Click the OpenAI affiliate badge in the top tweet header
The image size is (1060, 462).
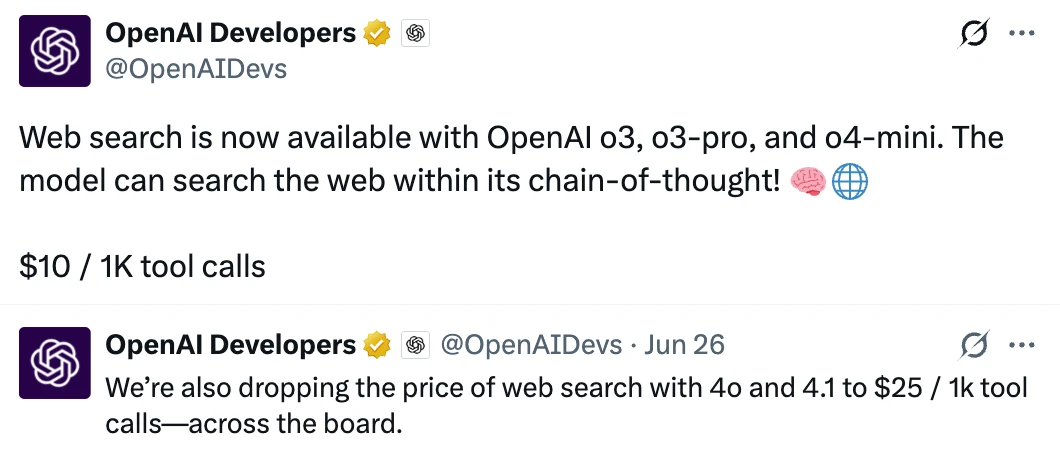(x=416, y=33)
